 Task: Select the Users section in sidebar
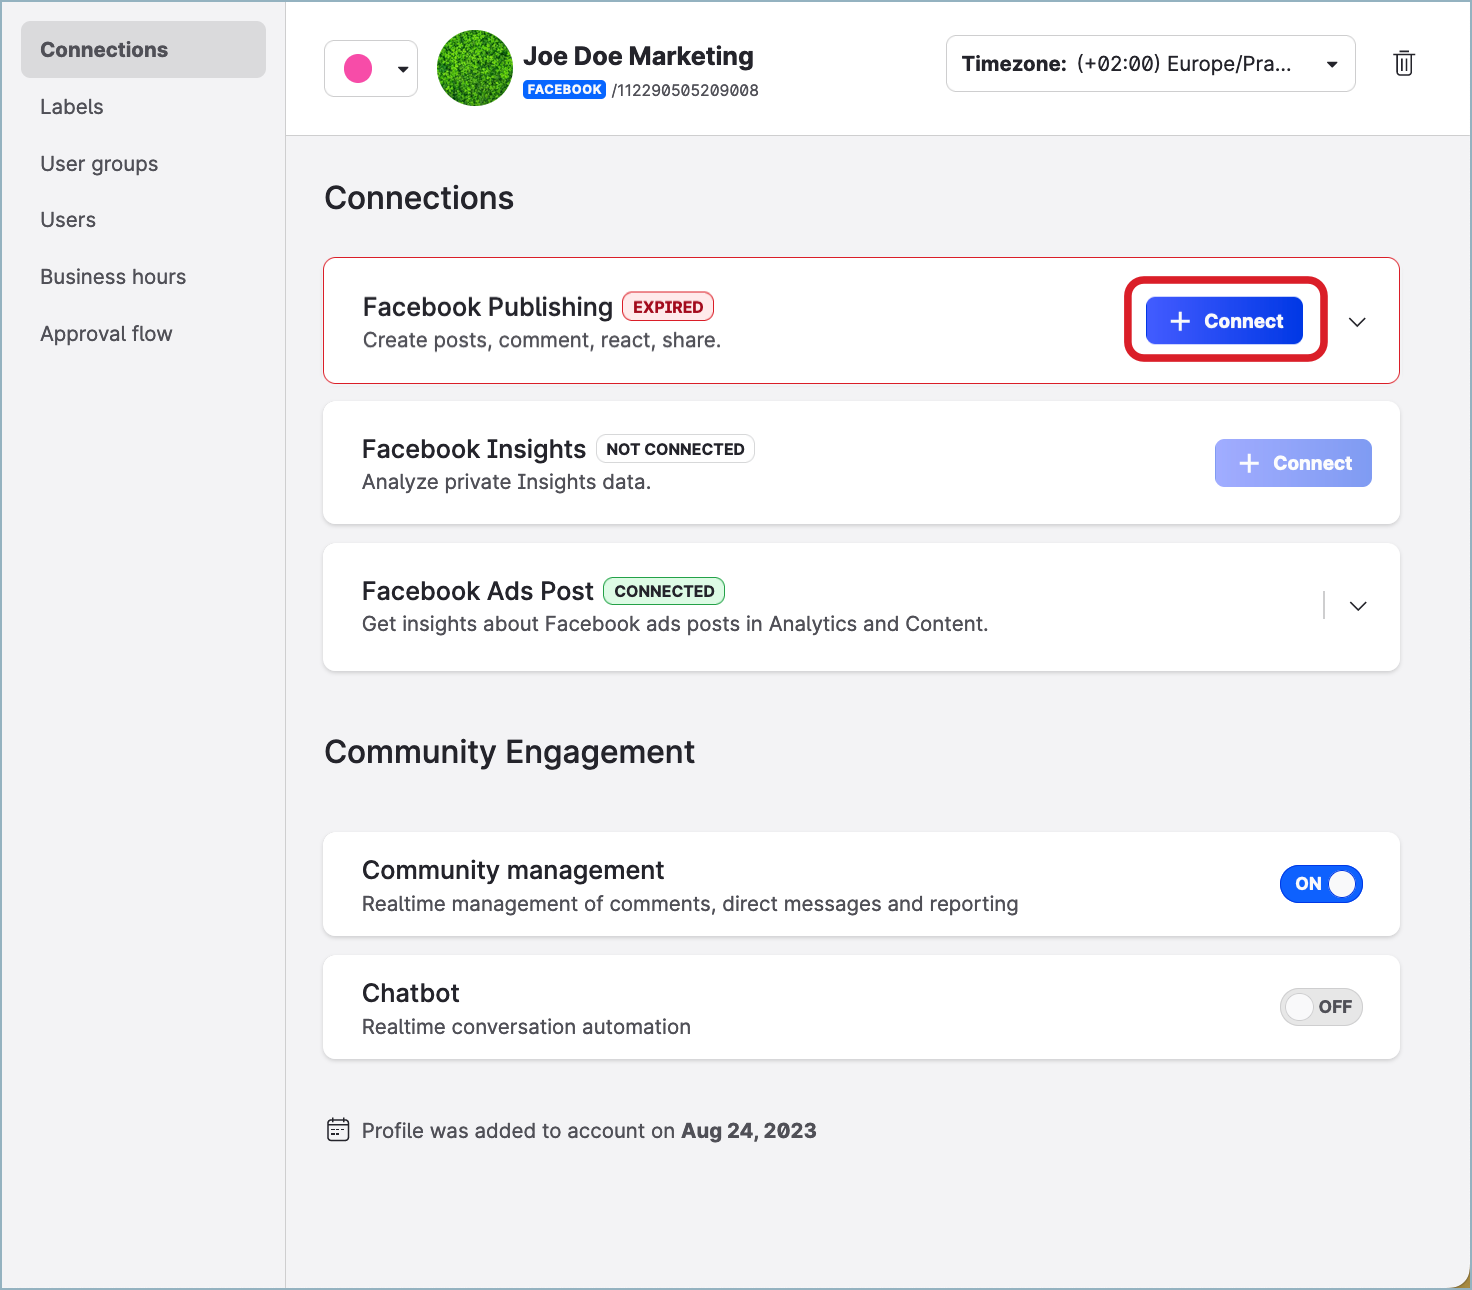tap(67, 219)
